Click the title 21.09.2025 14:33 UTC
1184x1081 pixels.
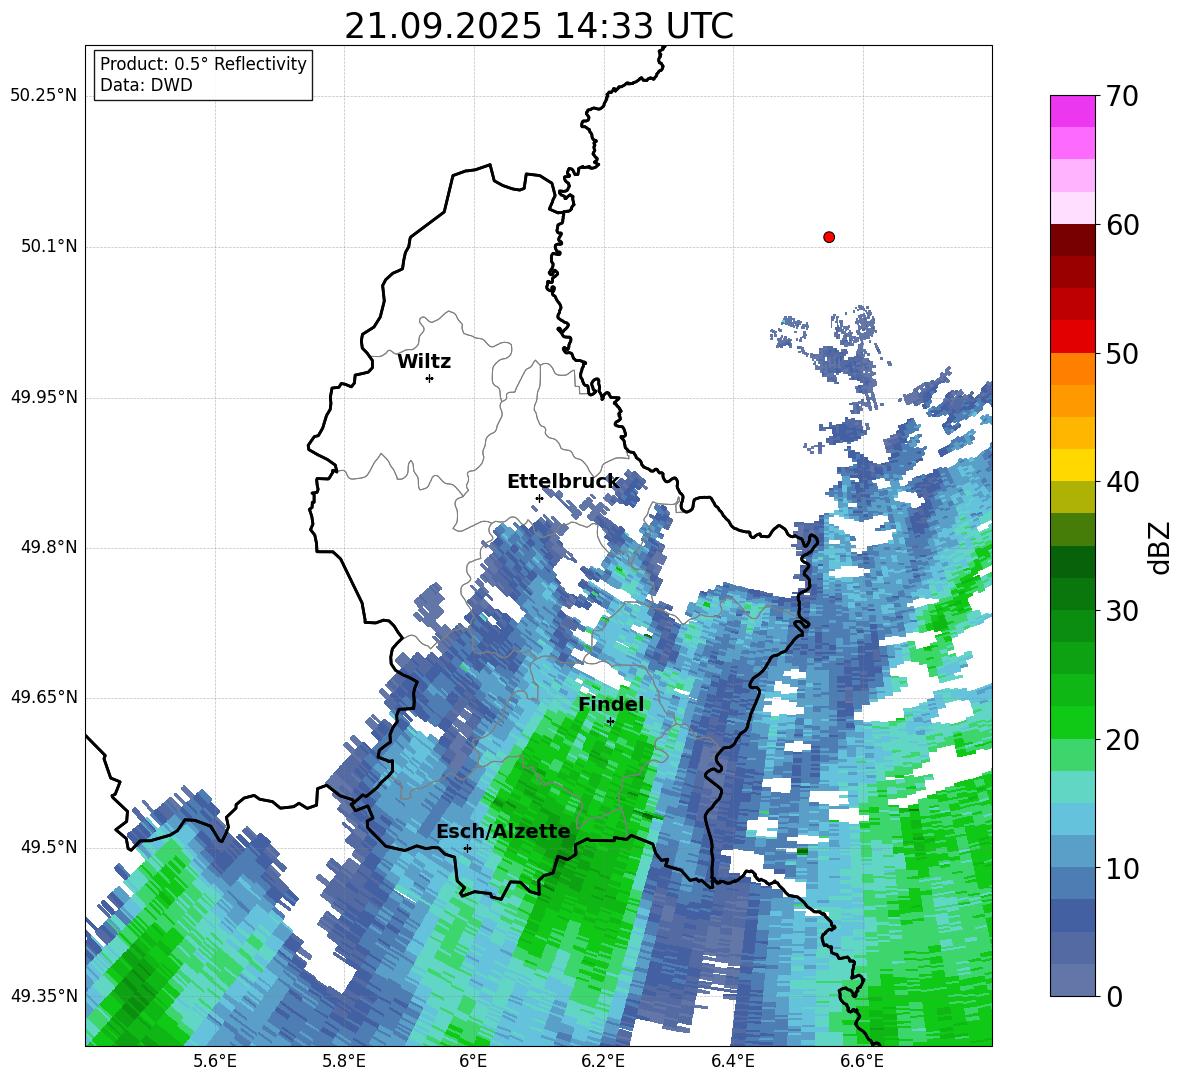(538, 26)
